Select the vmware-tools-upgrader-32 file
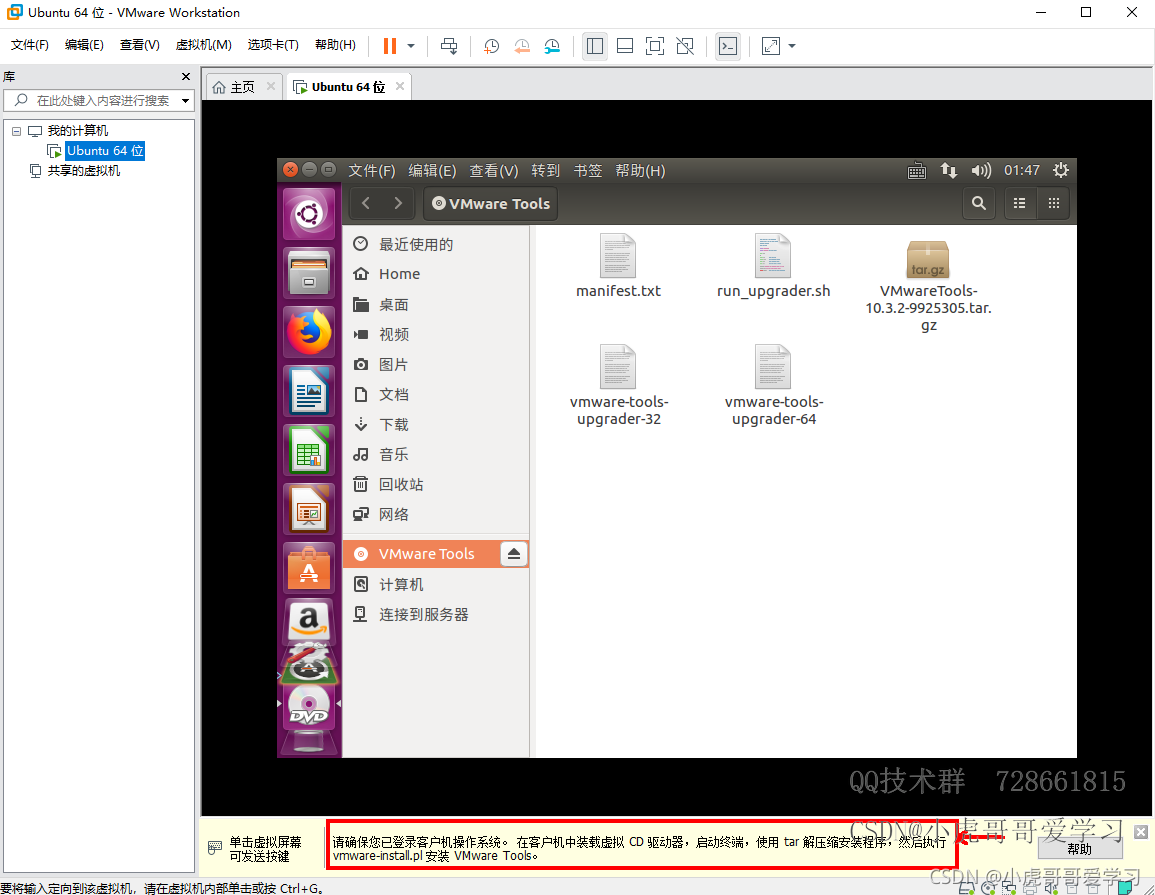This screenshot has width=1155, height=895. click(x=619, y=386)
